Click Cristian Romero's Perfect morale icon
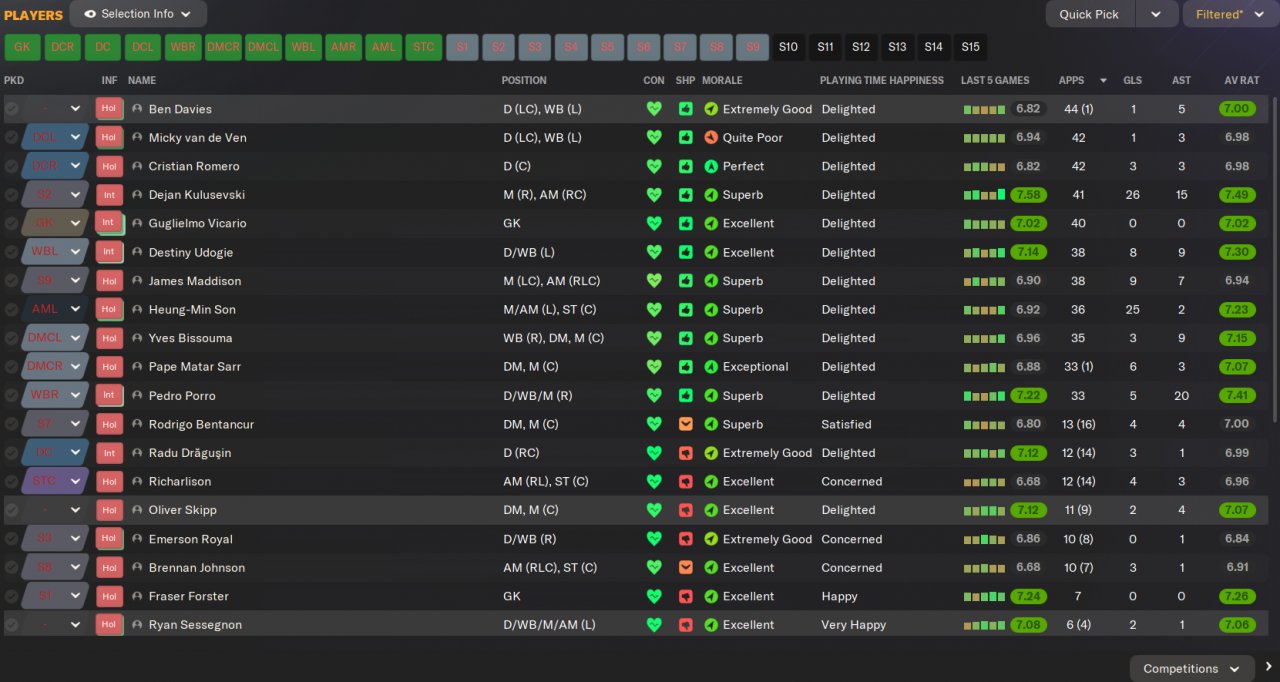Viewport: 1280px width, 682px height. click(x=711, y=166)
